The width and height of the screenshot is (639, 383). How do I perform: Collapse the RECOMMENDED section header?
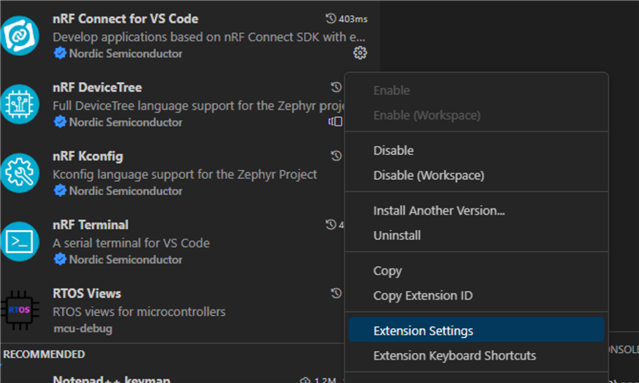[44, 354]
